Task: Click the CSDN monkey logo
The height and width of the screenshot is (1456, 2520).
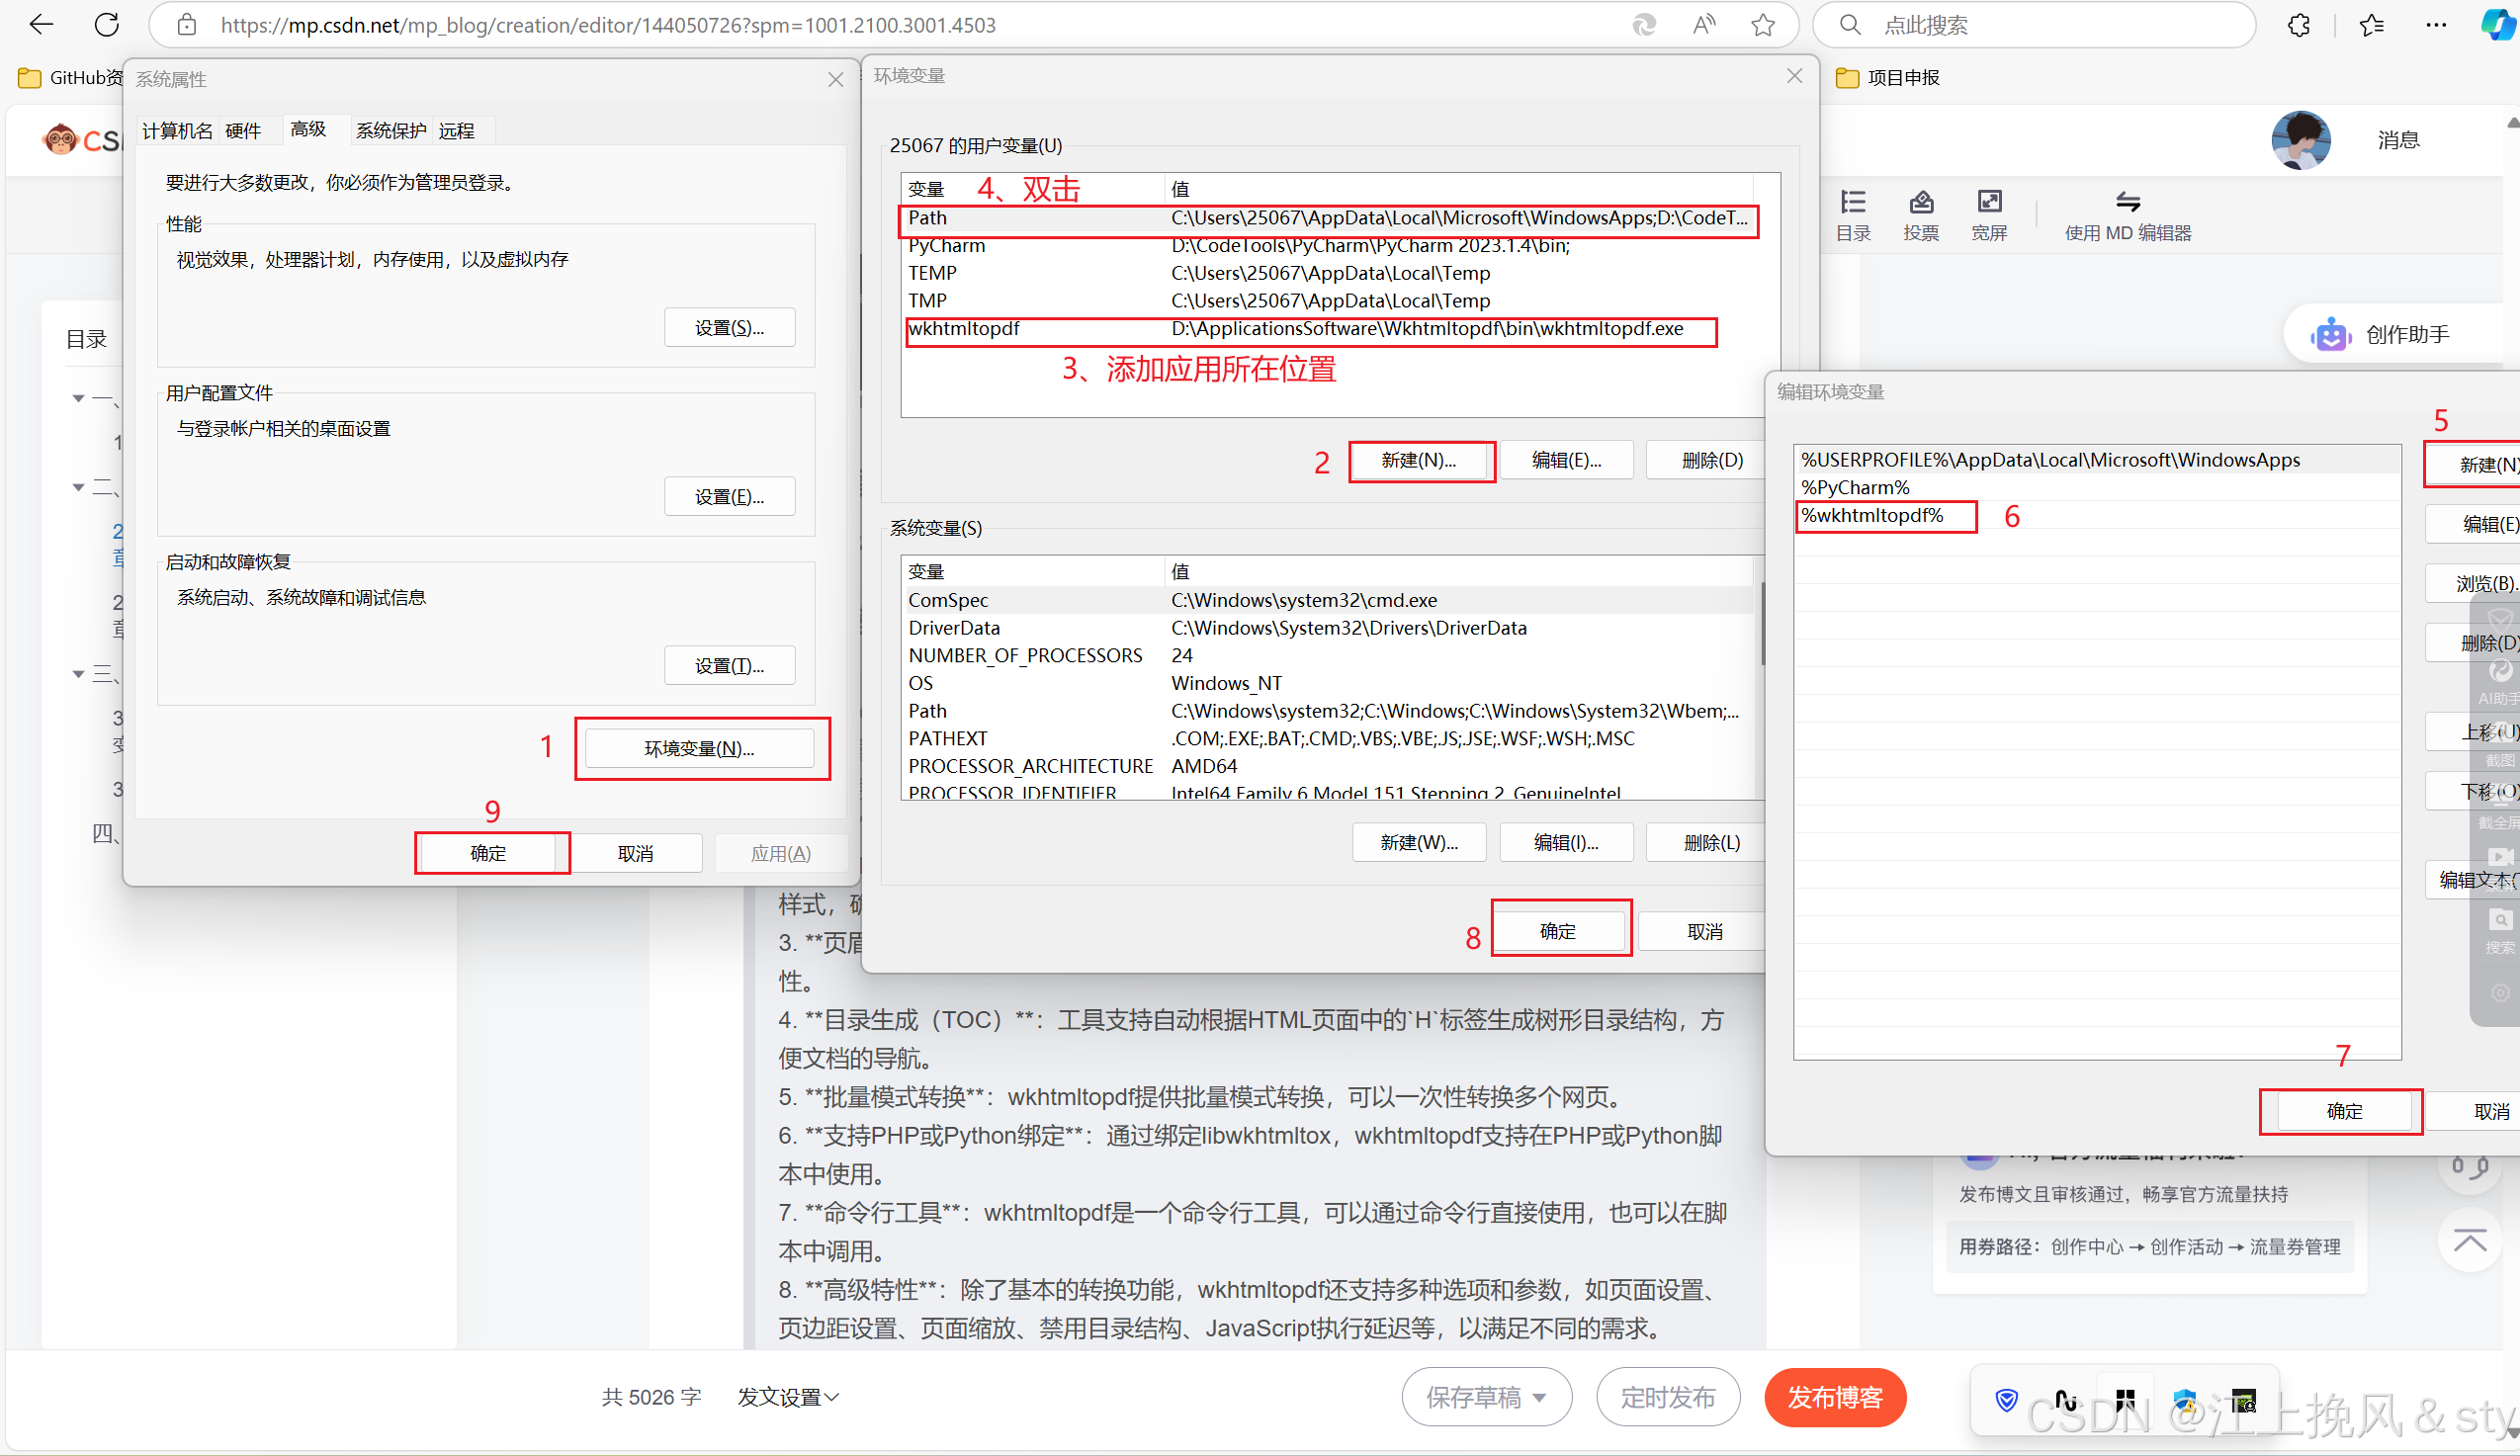Action: (x=61, y=139)
